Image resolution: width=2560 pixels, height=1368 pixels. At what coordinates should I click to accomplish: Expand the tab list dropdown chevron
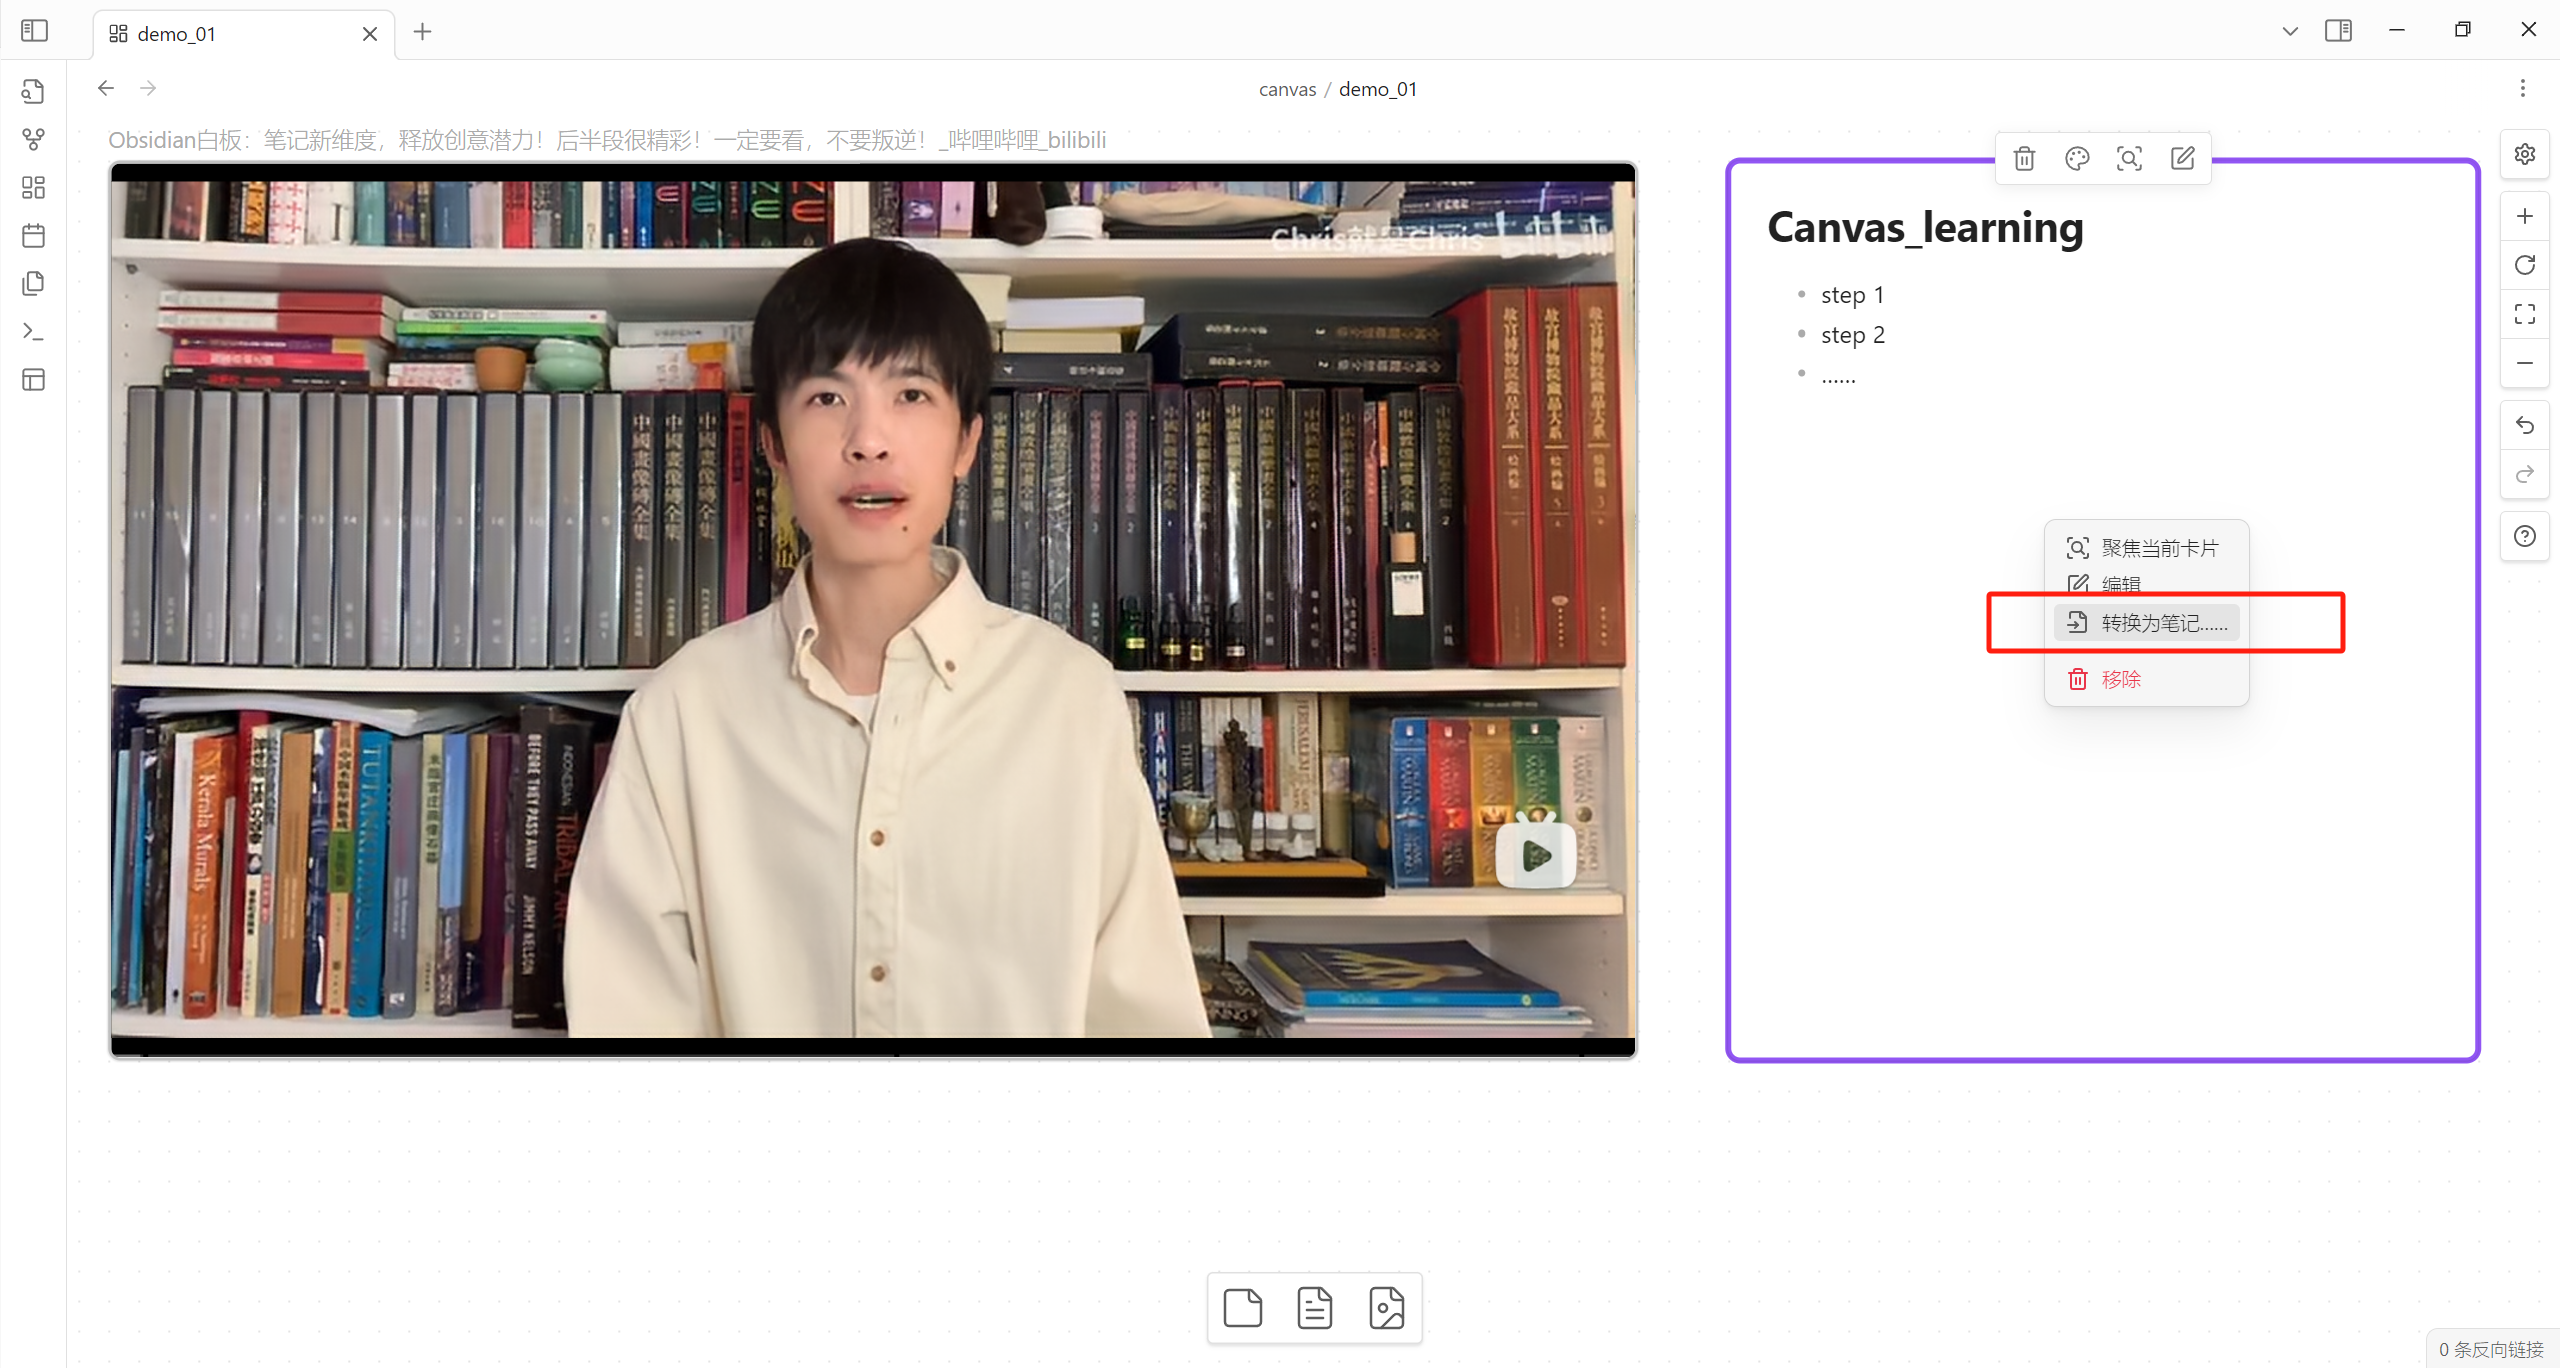[2289, 31]
